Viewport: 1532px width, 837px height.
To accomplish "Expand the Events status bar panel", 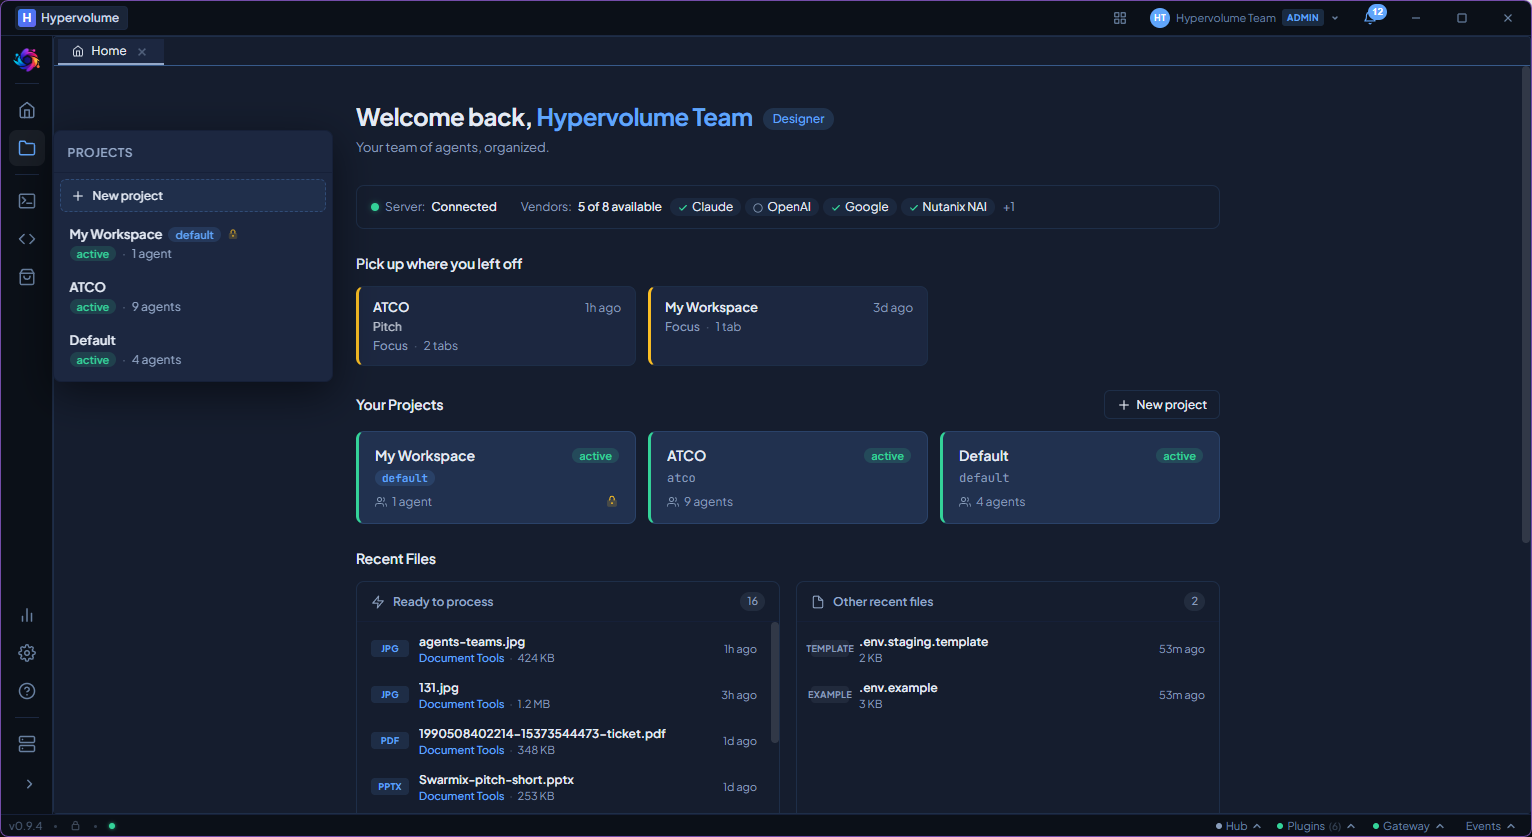I will coord(1491,826).
